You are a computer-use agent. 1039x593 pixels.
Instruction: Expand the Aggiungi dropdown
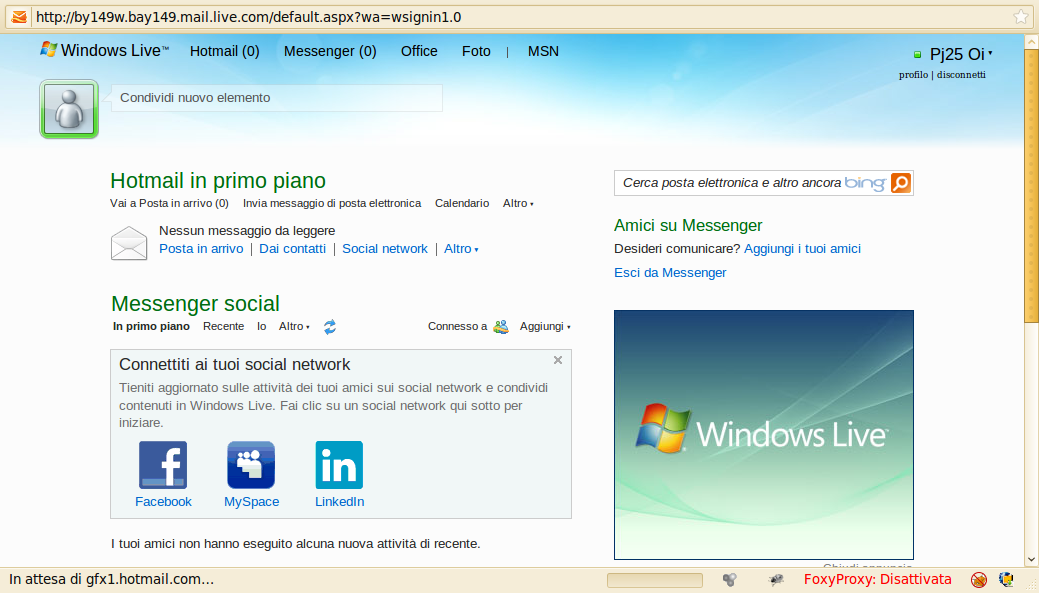coord(545,327)
